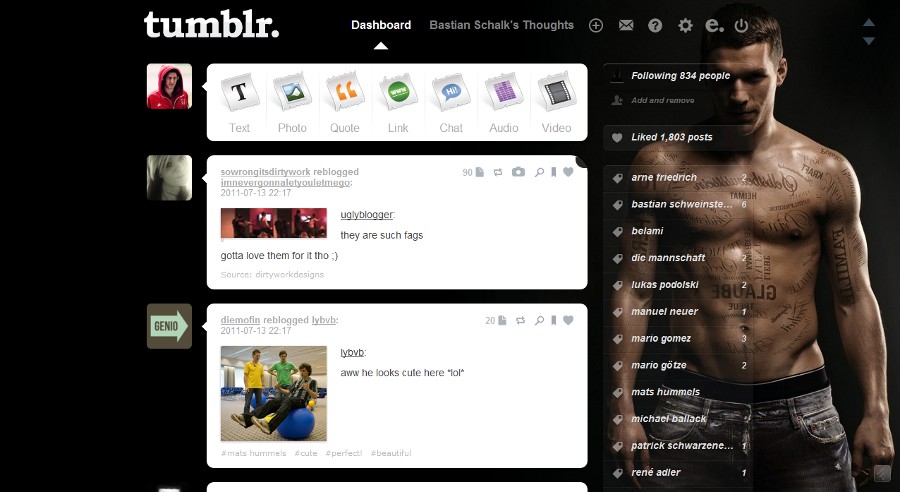Open the blue exercise ball photo
Screen dimensions: 900x492
pyautogui.click(x=274, y=393)
